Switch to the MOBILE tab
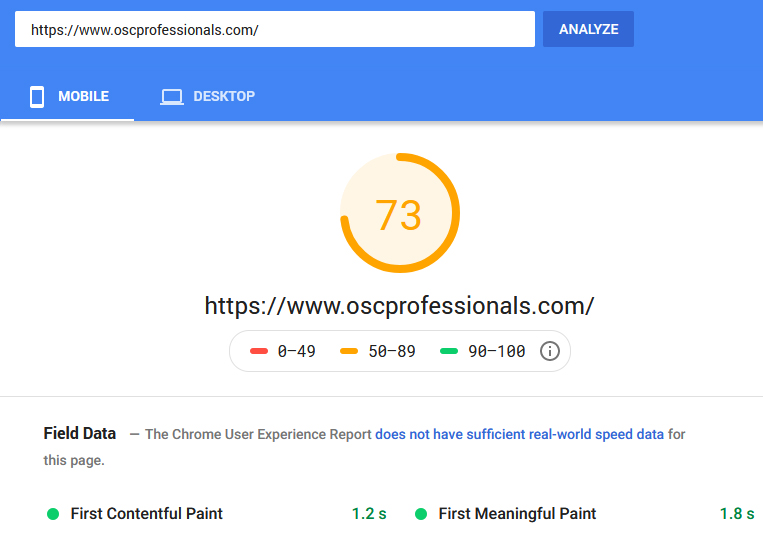The image size is (763, 542). tap(68, 96)
